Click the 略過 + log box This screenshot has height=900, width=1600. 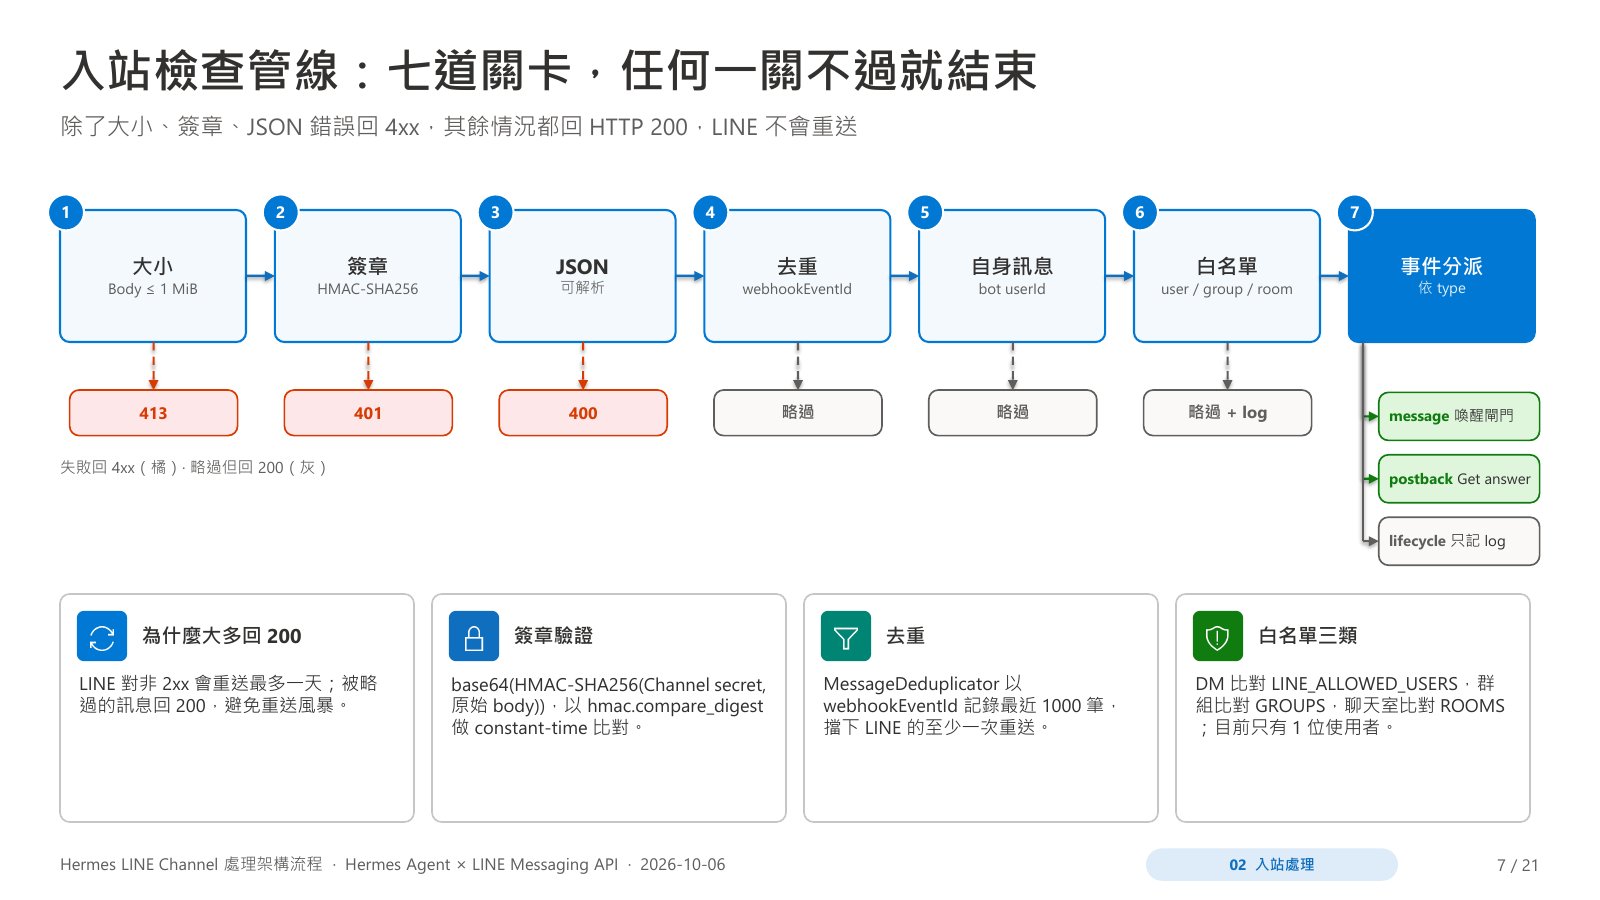click(x=1227, y=413)
